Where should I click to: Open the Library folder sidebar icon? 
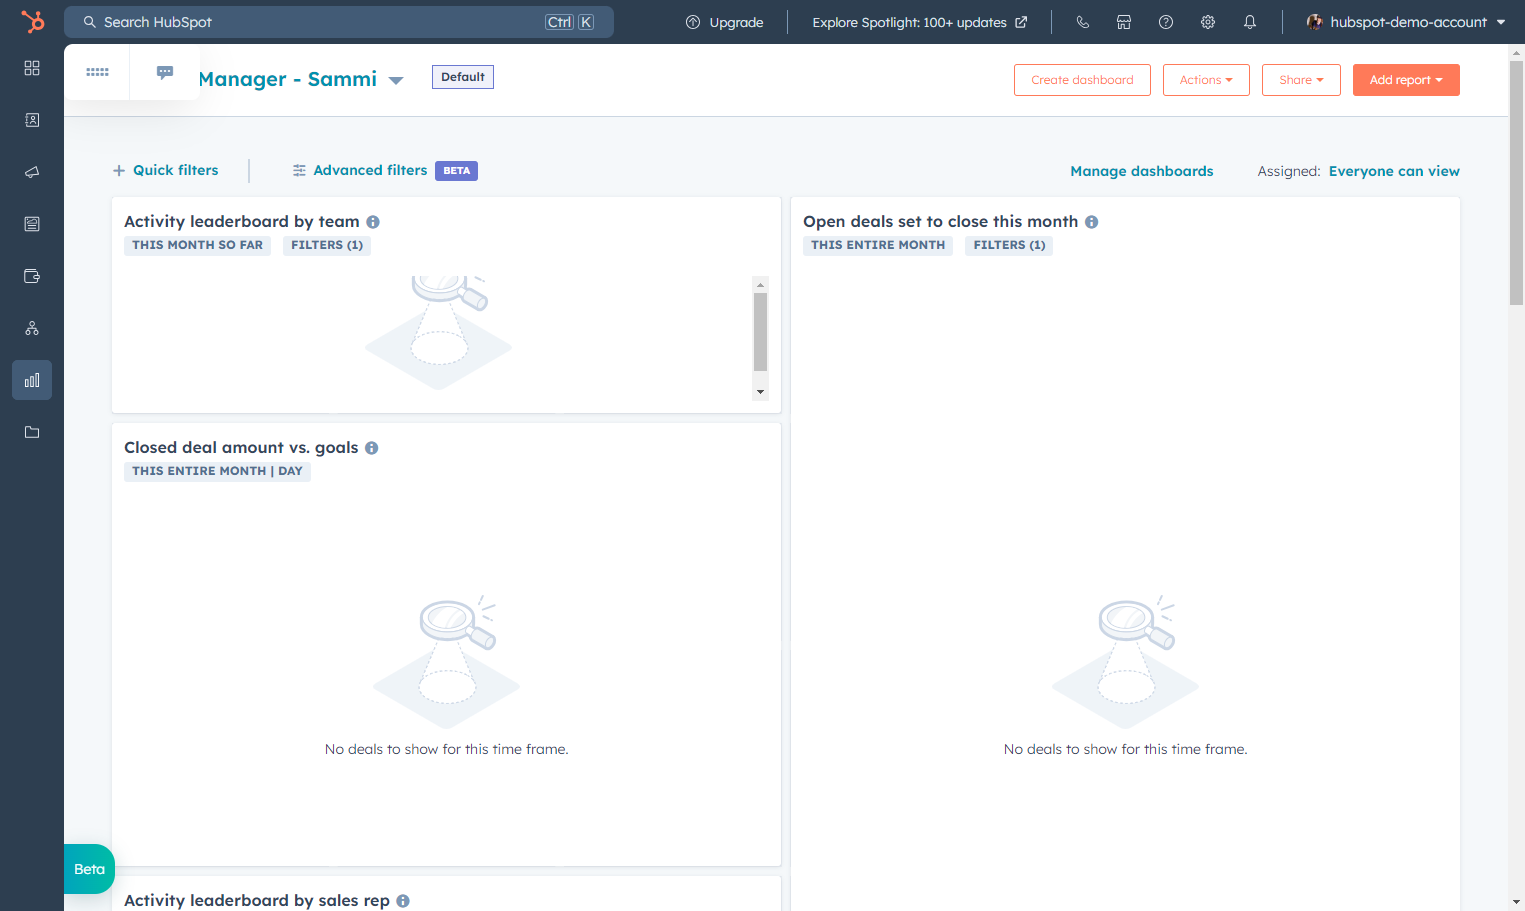click(x=32, y=432)
